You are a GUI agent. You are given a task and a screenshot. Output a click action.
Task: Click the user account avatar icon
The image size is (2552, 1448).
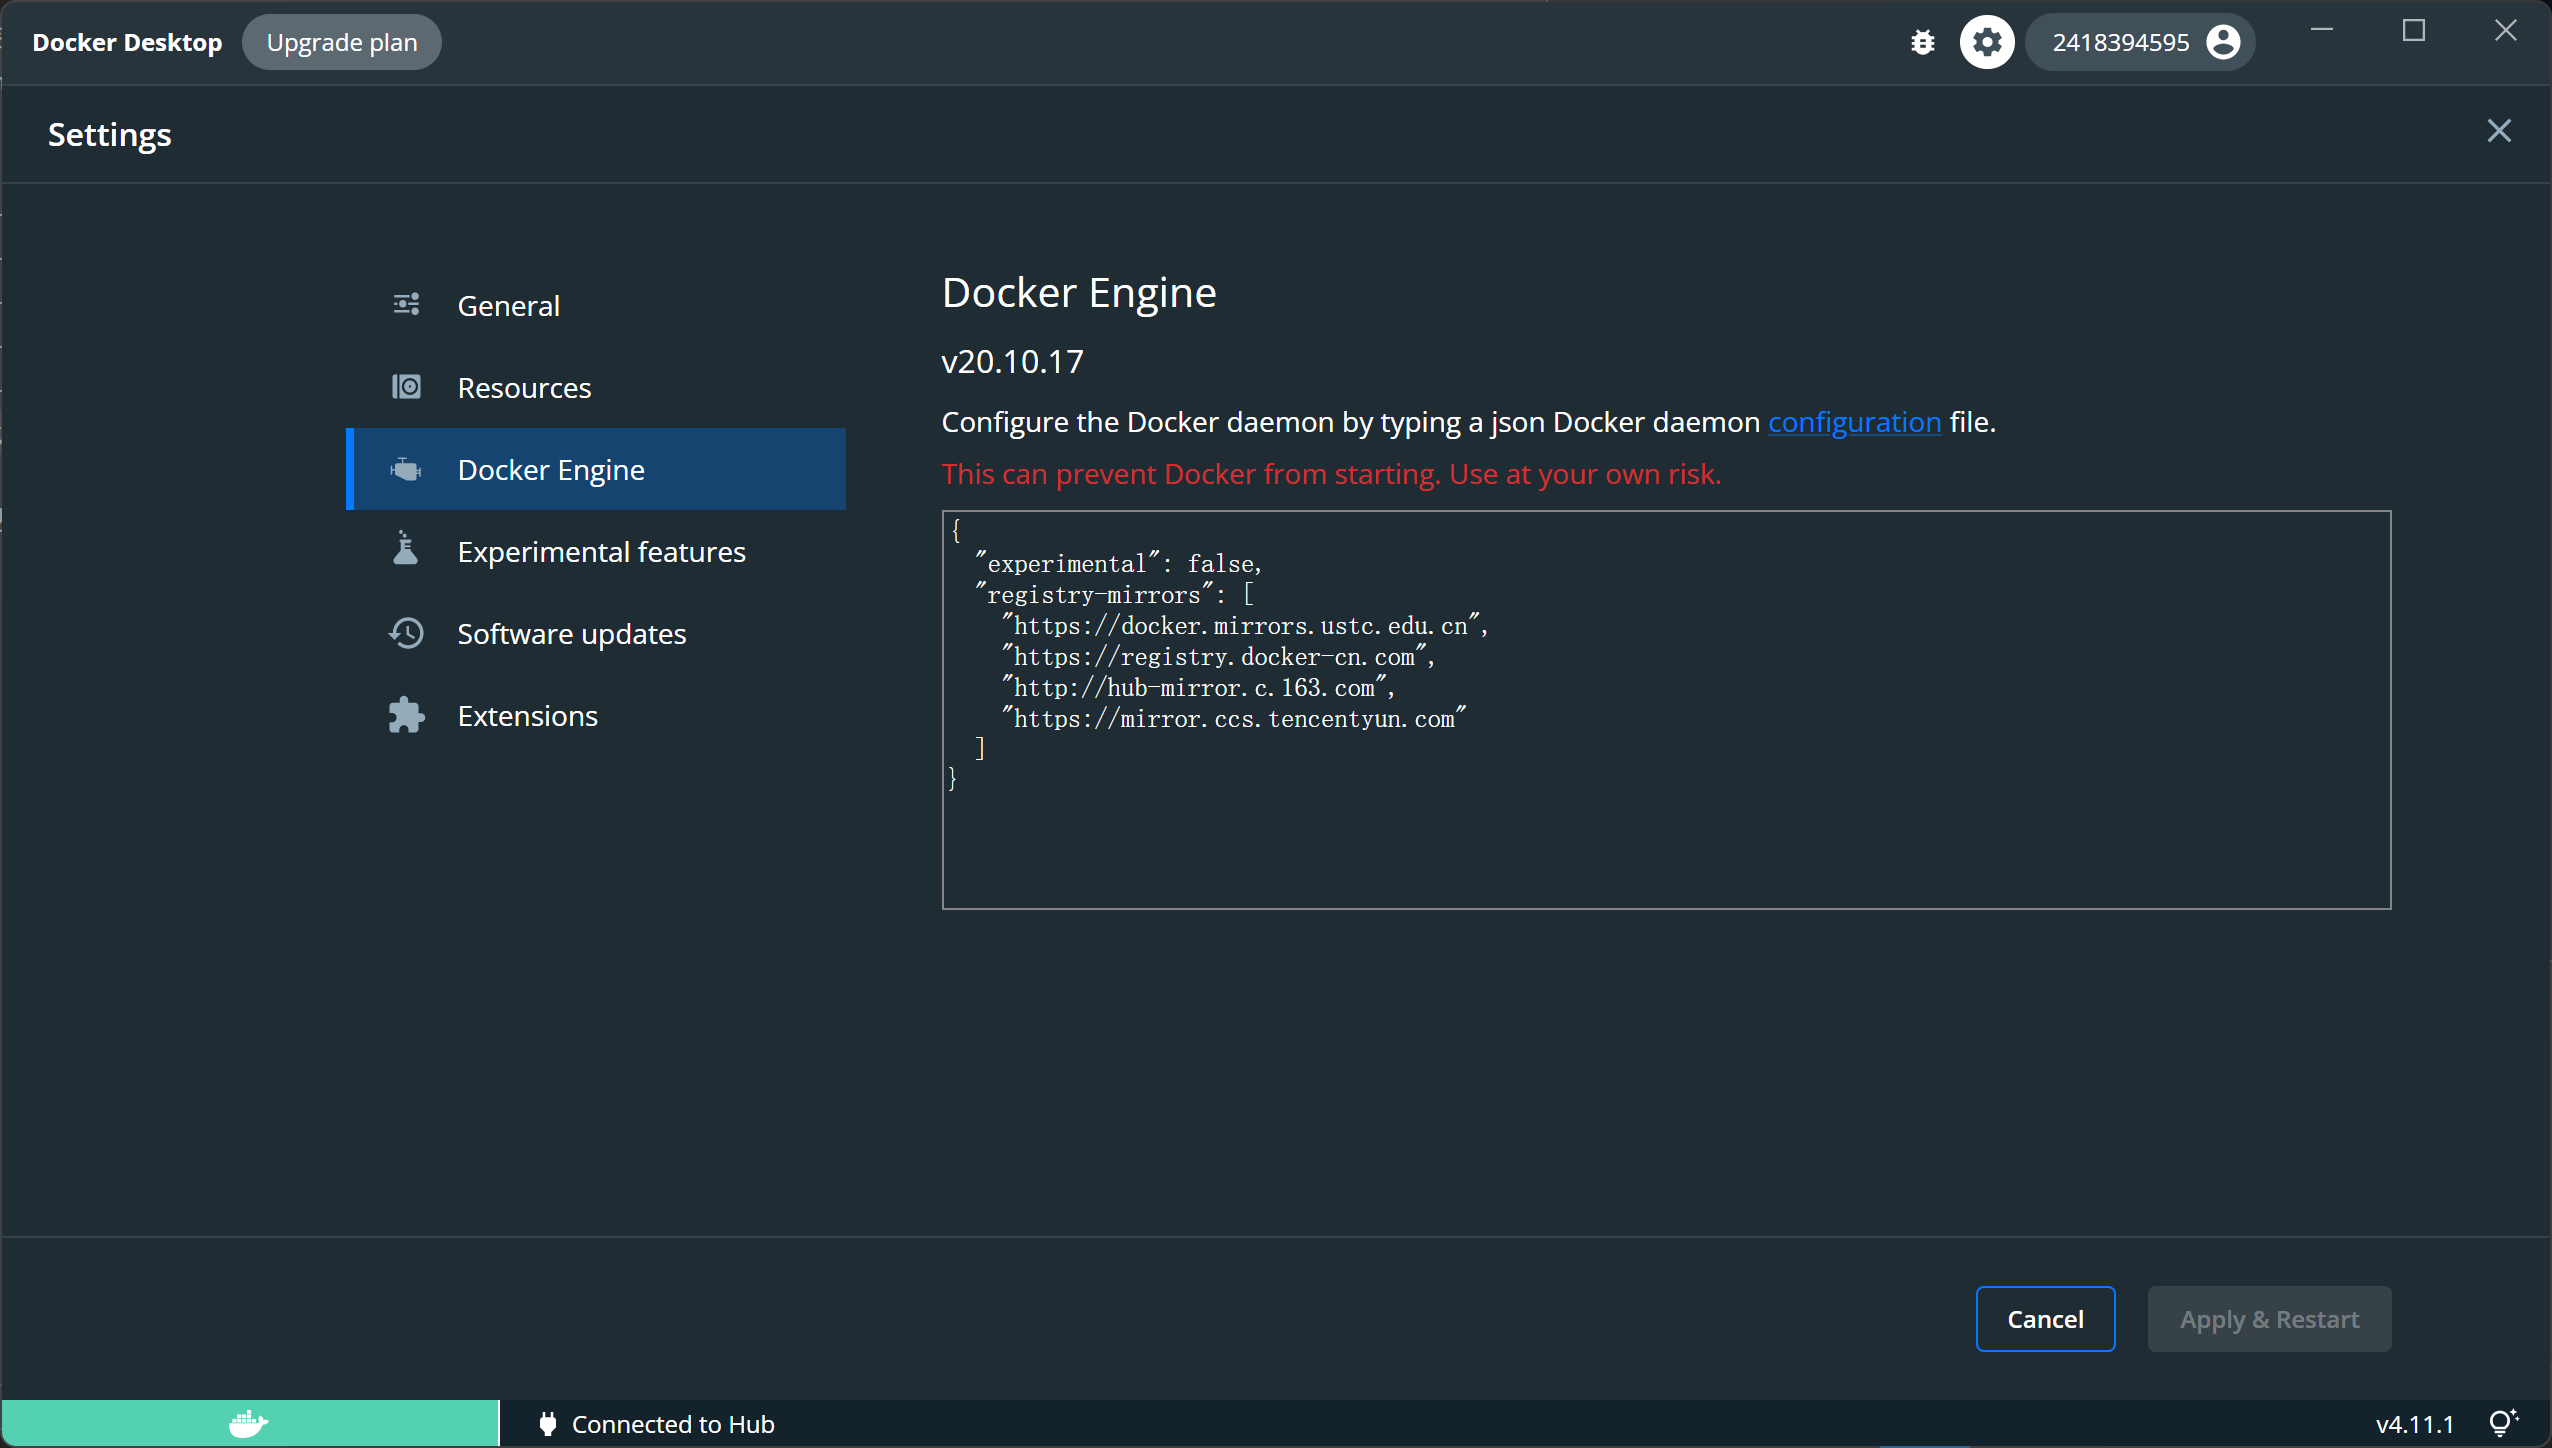[x=2223, y=42]
